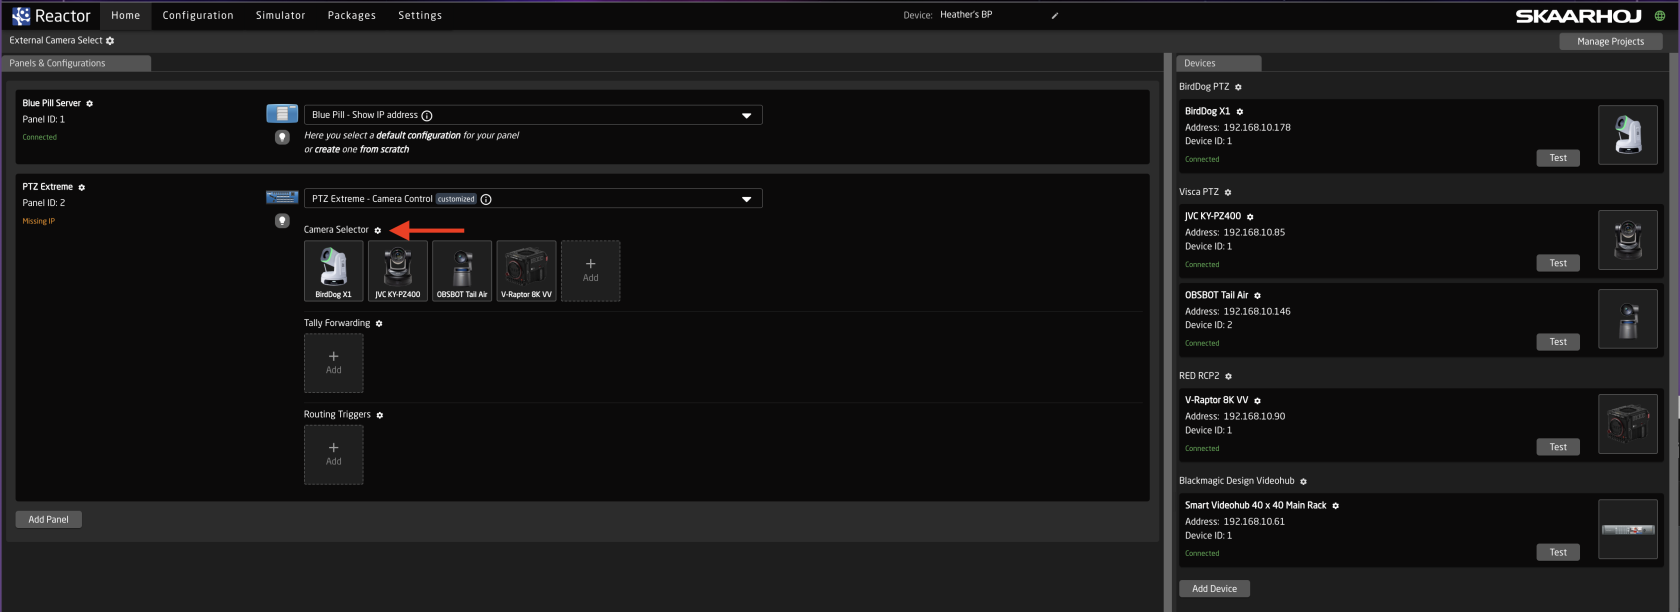Click the Tally Forwarding gear icon
1680x612 pixels.
click(x=379, y=324)
